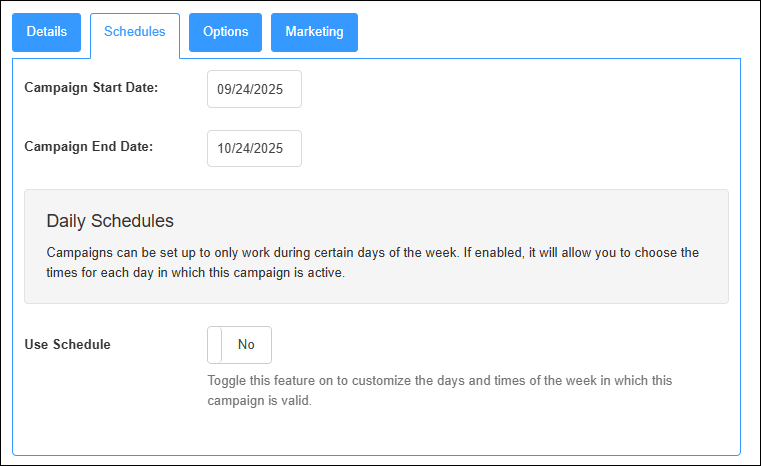Click the "Toggle this feature on" help text
Viewport: 761px width, 466px height.
[440, 381]
